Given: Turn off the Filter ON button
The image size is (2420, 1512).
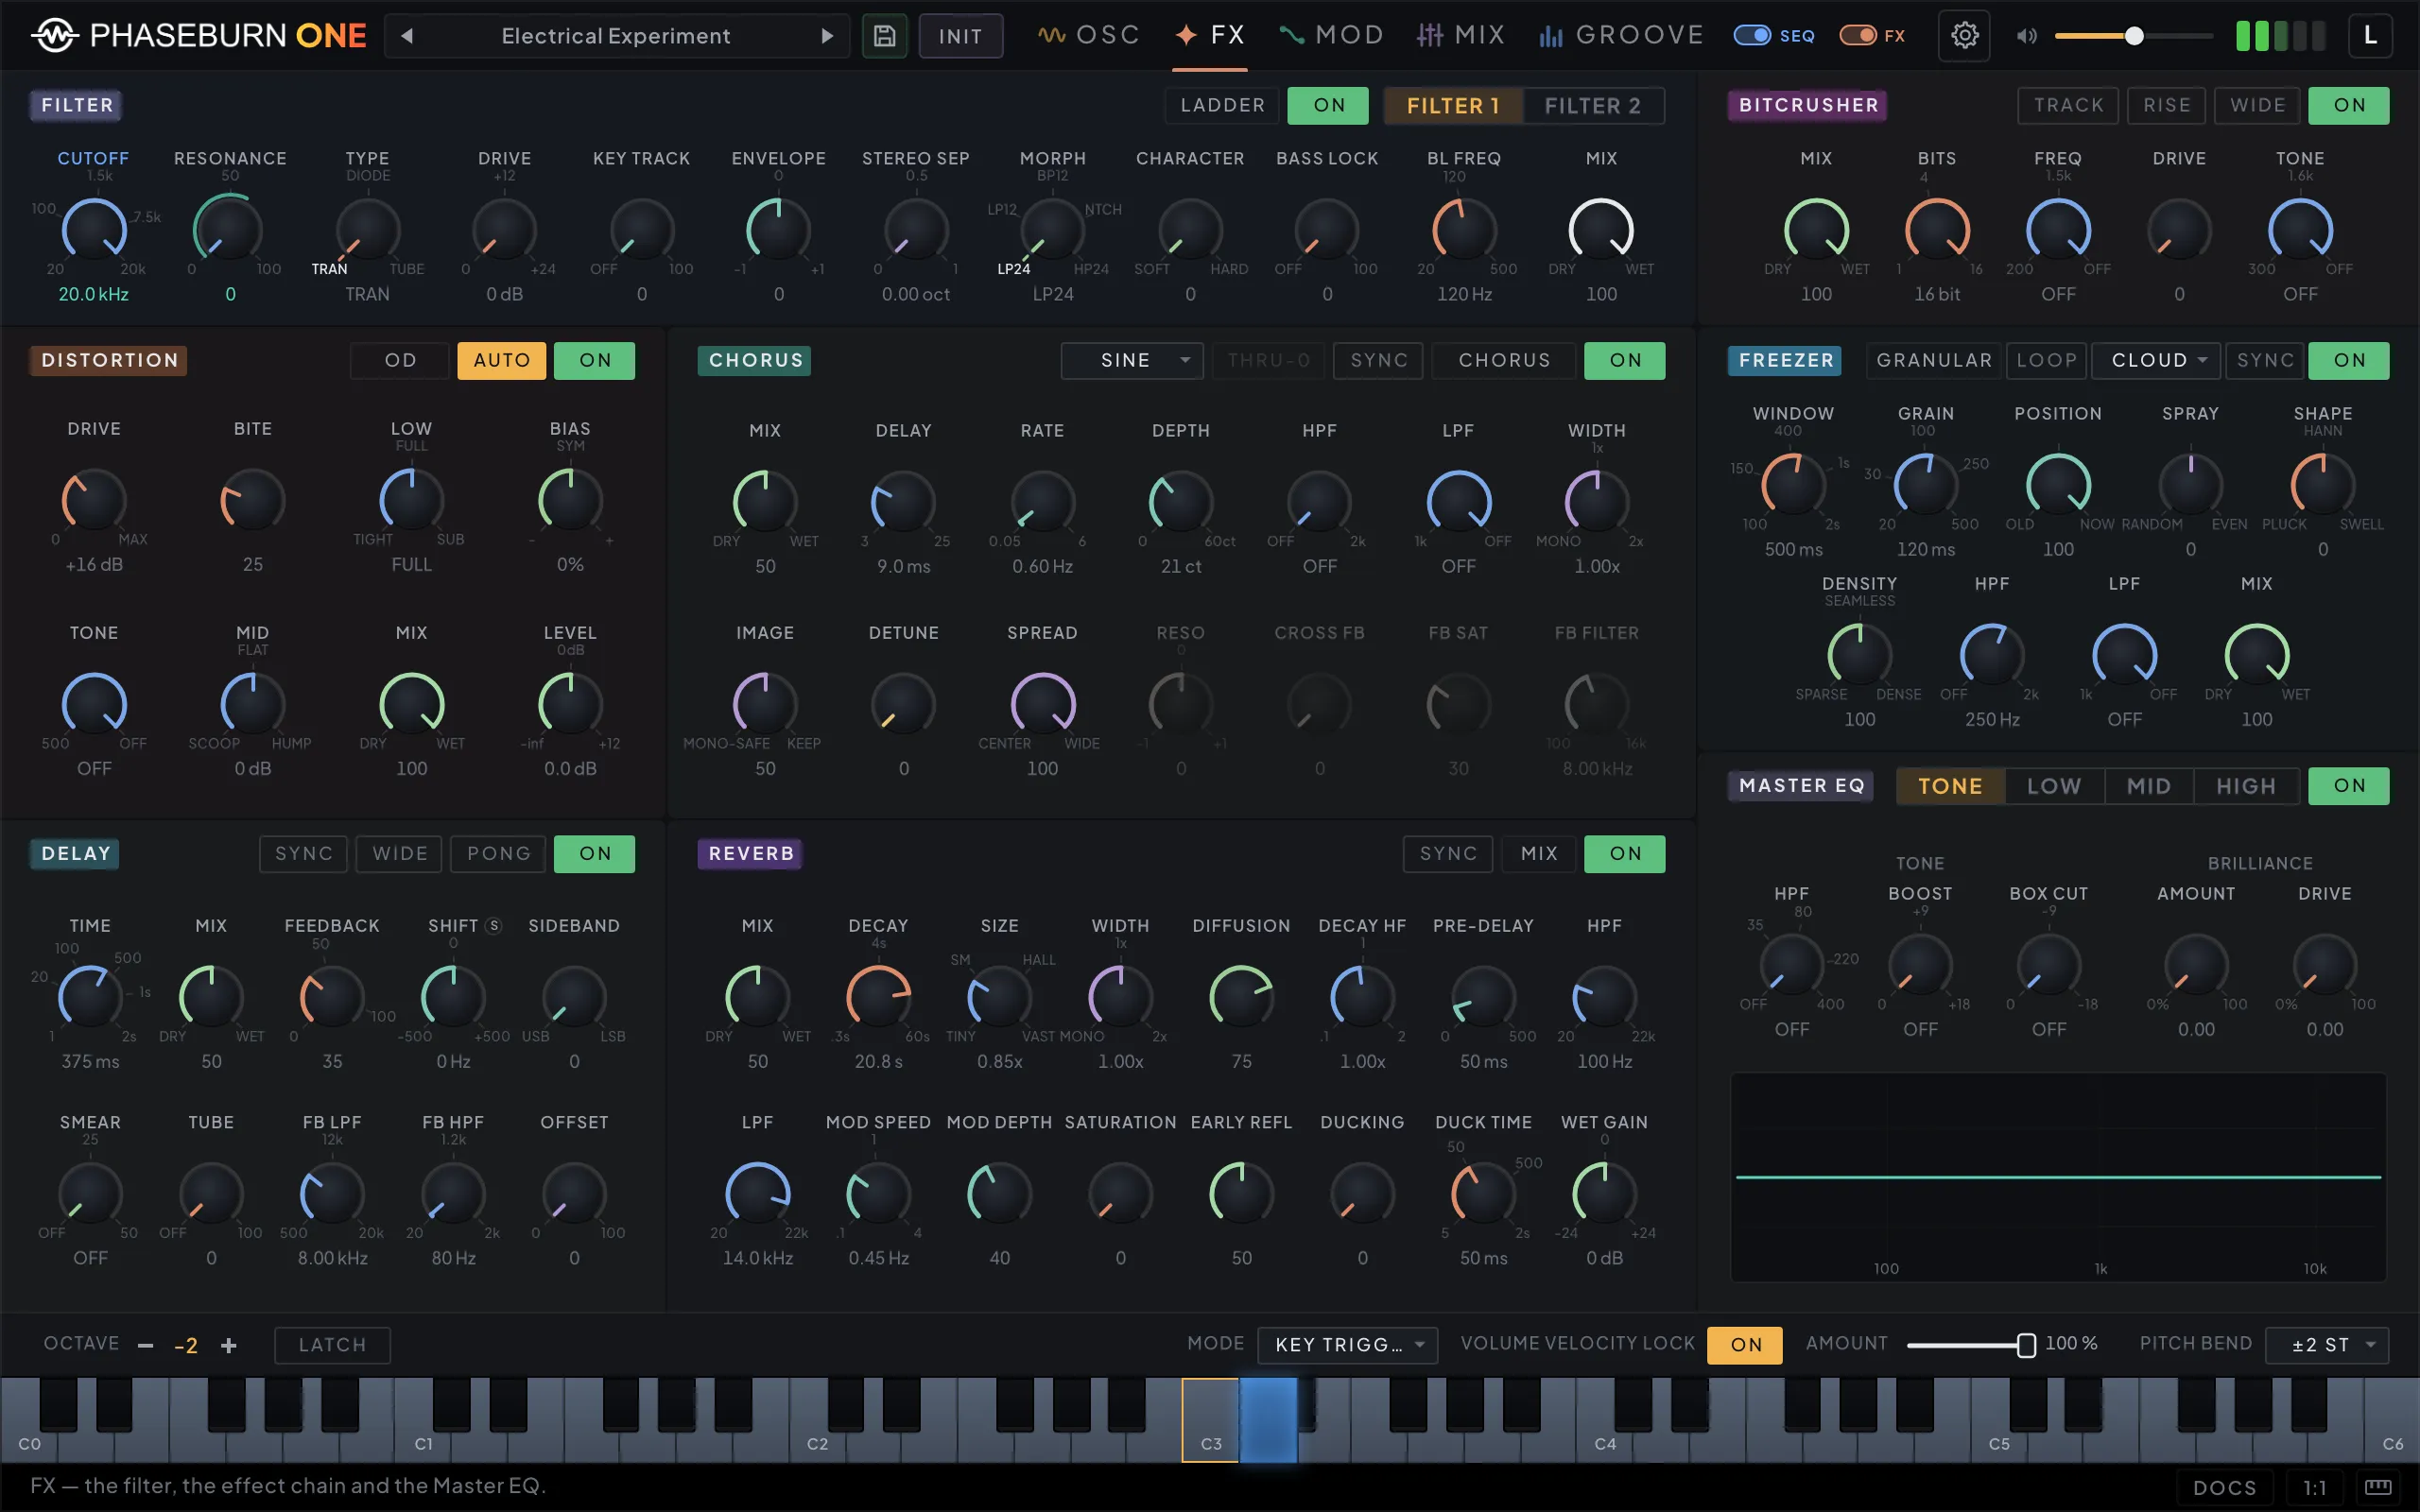Looking at the screenshot, I should tap(1328, 106).
